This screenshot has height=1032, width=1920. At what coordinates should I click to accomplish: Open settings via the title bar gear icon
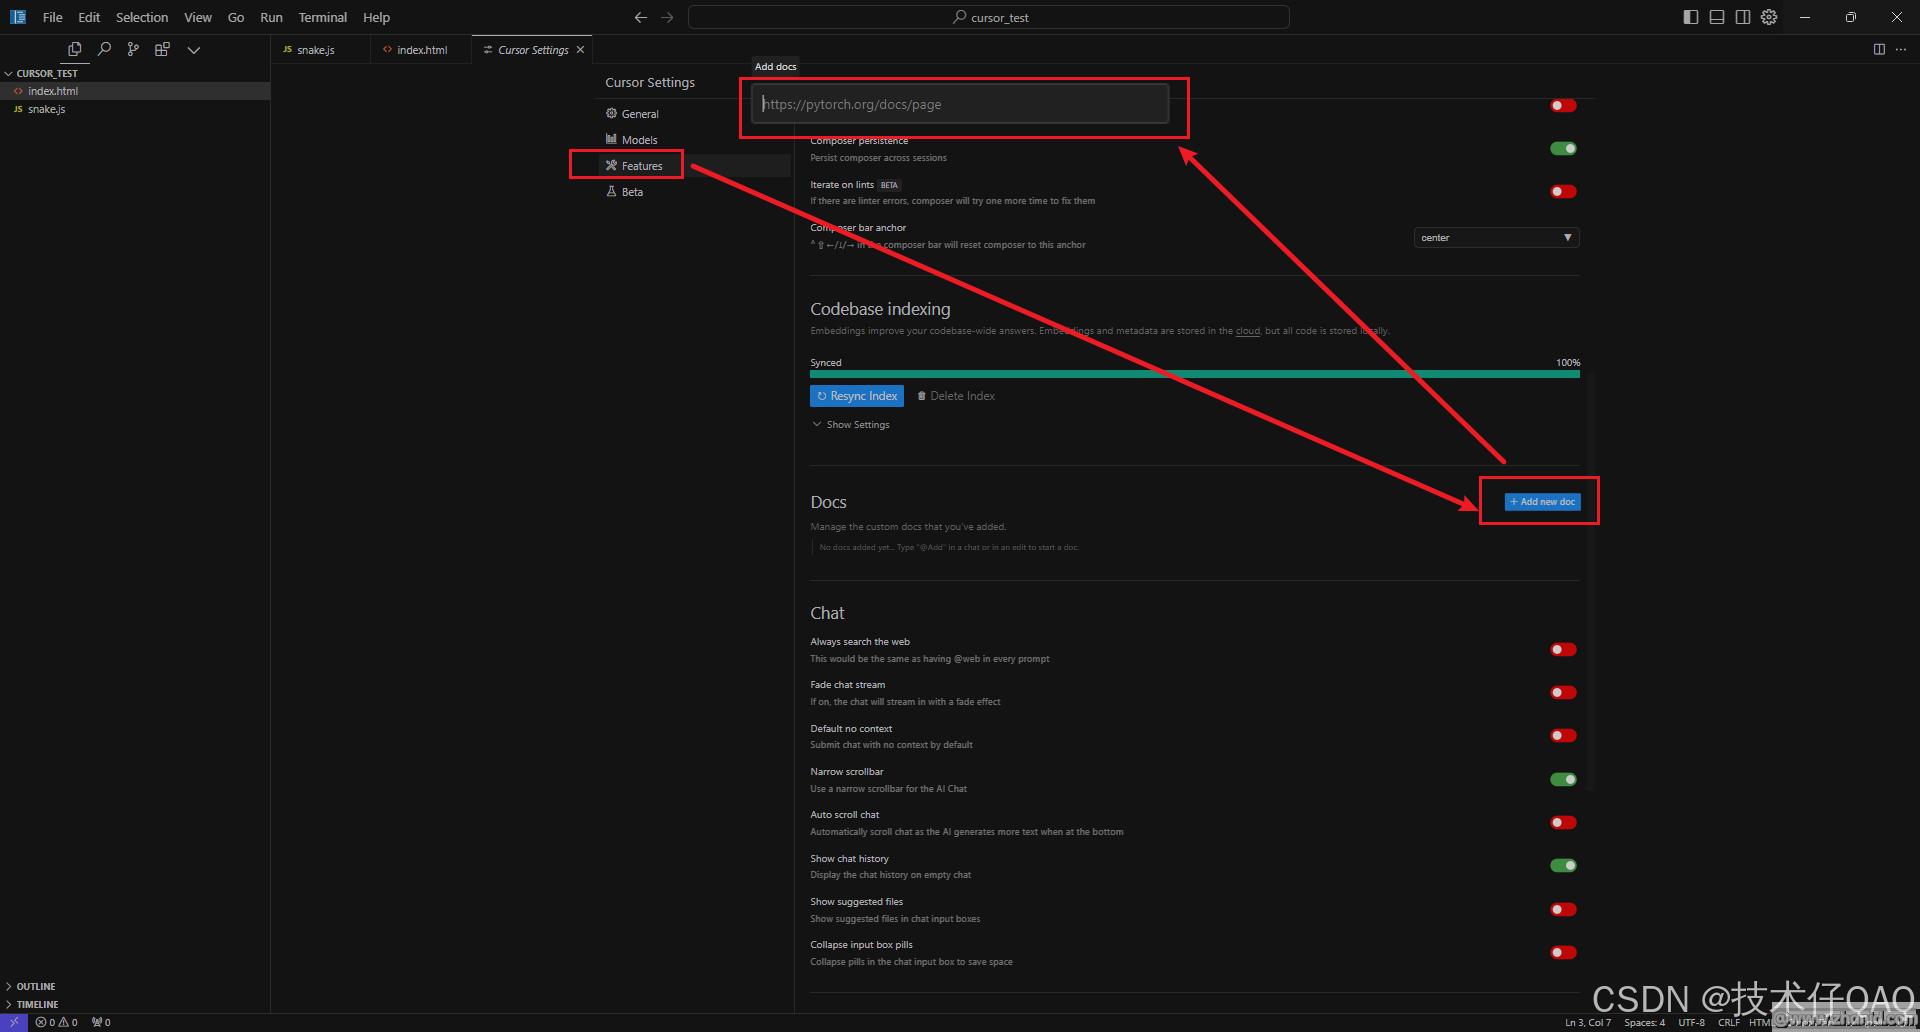pyautogui.click(x=1769, y=17)
